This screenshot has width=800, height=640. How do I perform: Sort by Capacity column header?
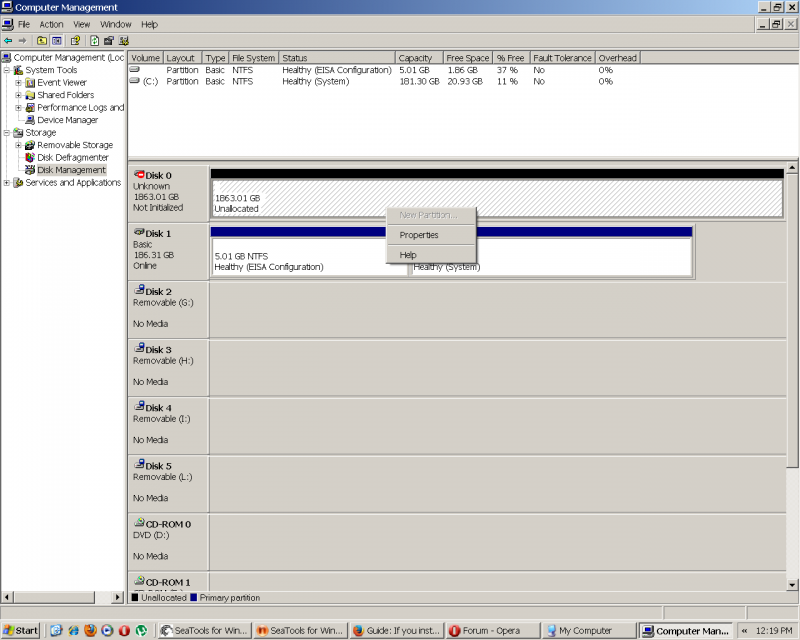click(x=418, y=58)
